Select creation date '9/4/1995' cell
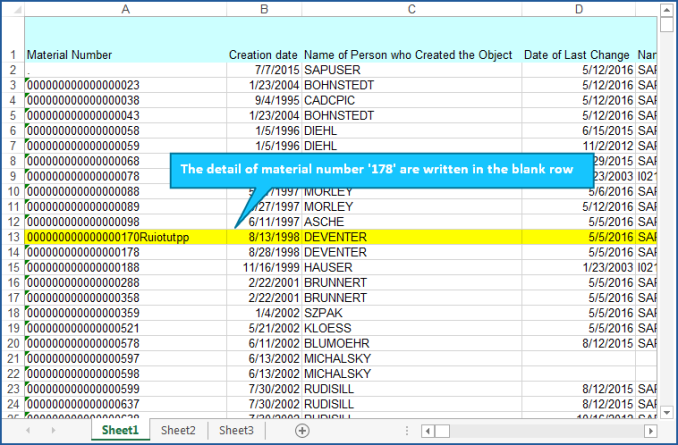The image size is (678, 445). [264, 100]
